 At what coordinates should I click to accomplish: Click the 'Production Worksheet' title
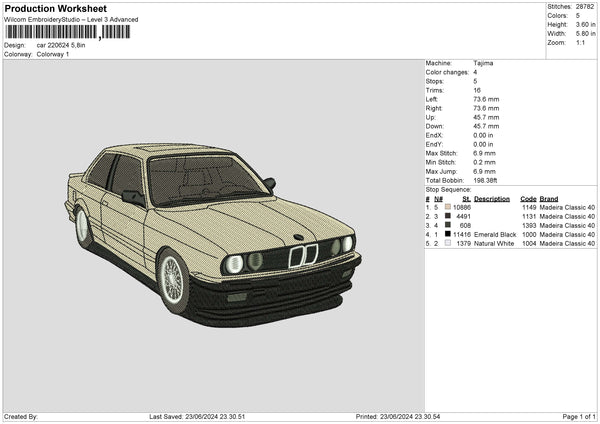[55, 8]
